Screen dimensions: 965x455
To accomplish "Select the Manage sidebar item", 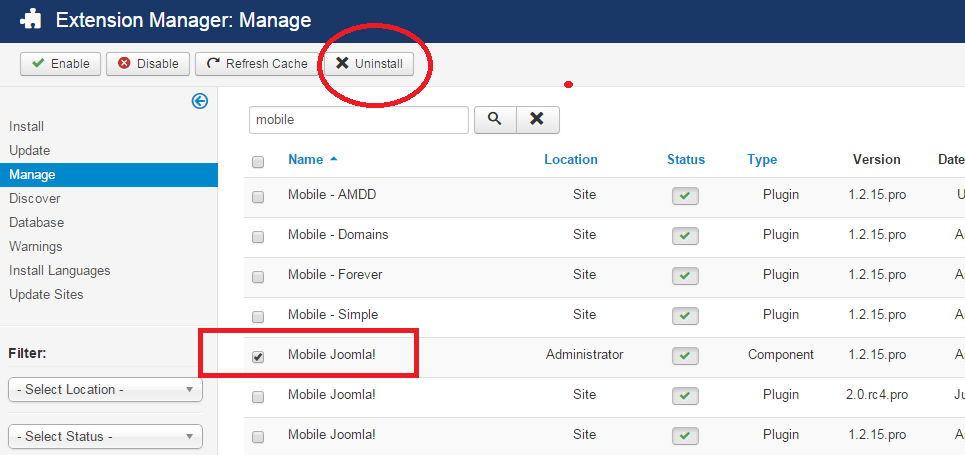I will point(108,175).
